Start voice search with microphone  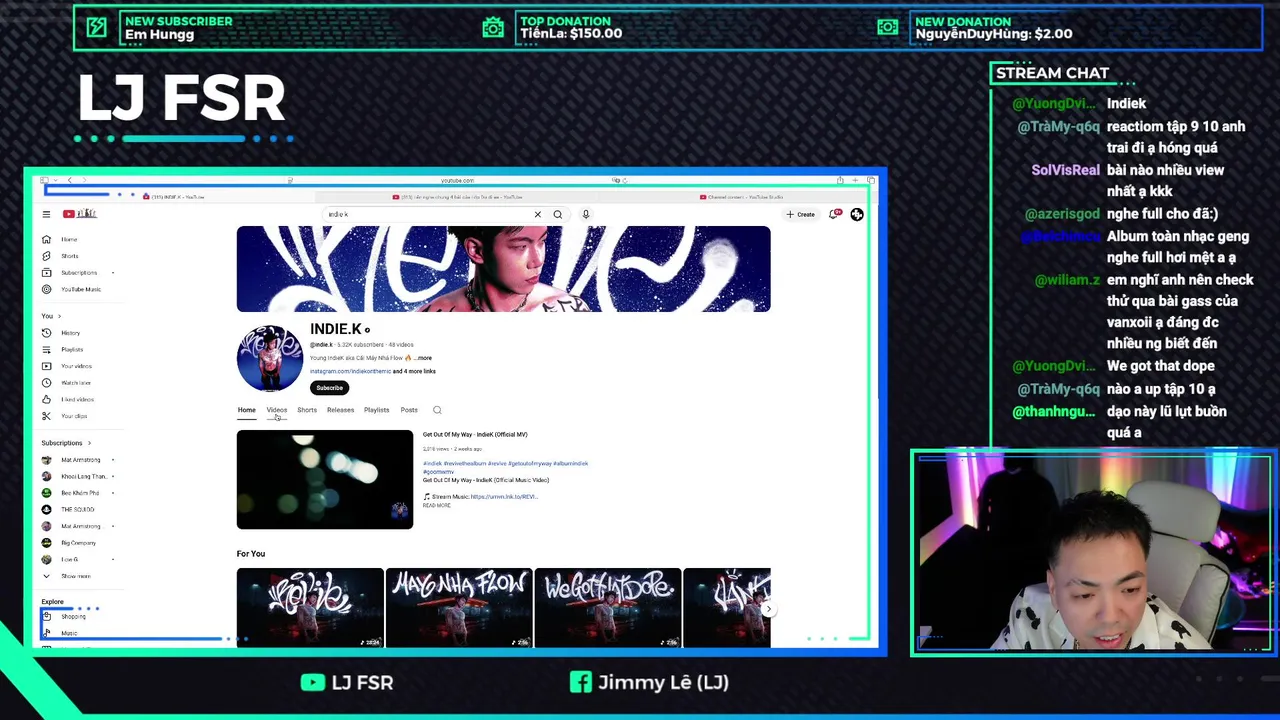[586, 214]
